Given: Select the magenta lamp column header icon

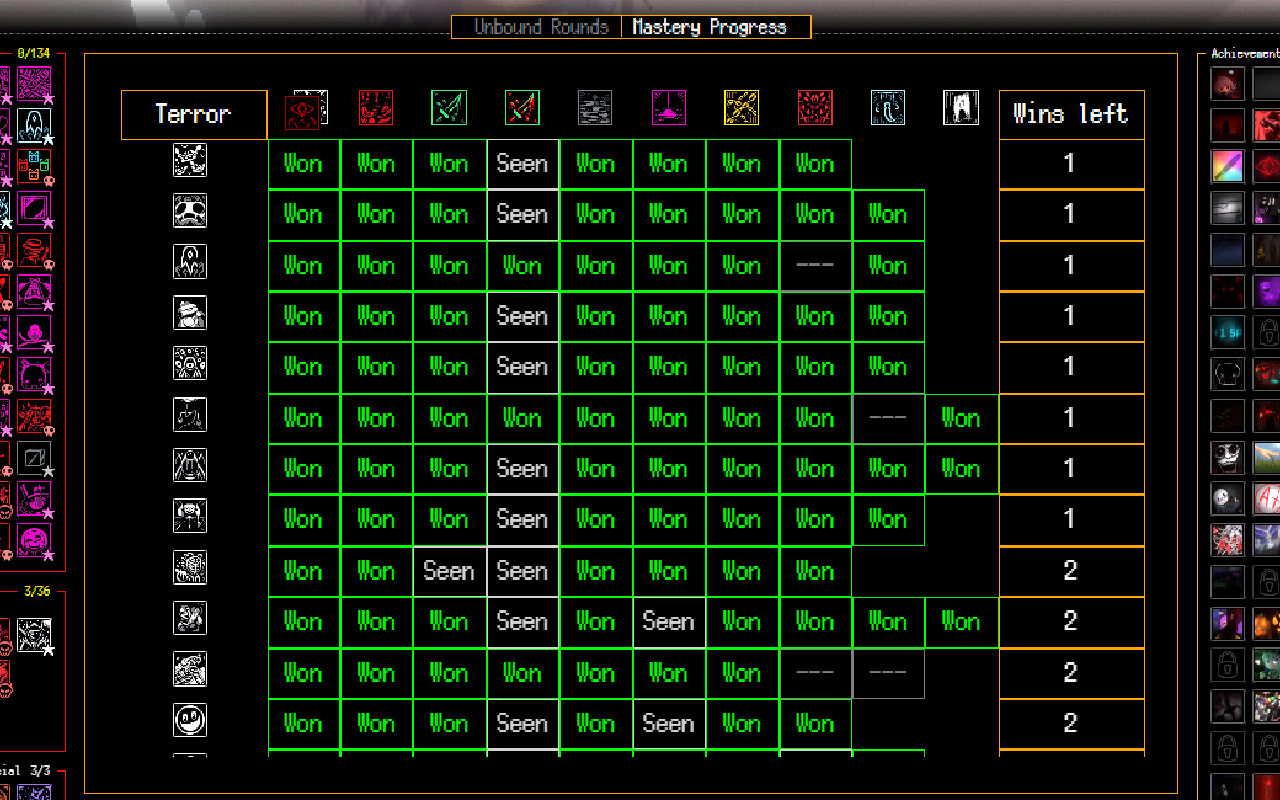Looking at the screenshot, I should click(x=668, y=107).
